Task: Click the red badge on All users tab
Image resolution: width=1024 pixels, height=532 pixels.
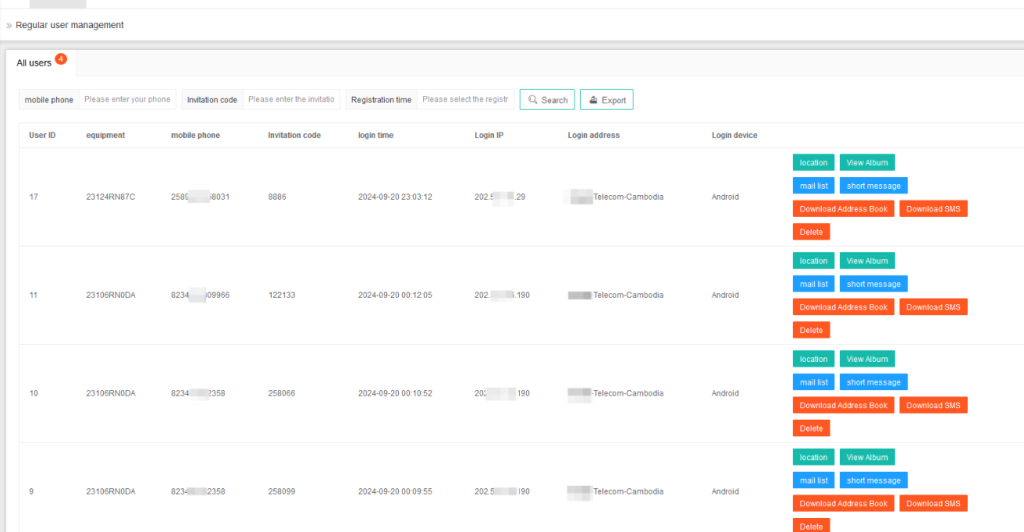Action: tap(61, 59)
